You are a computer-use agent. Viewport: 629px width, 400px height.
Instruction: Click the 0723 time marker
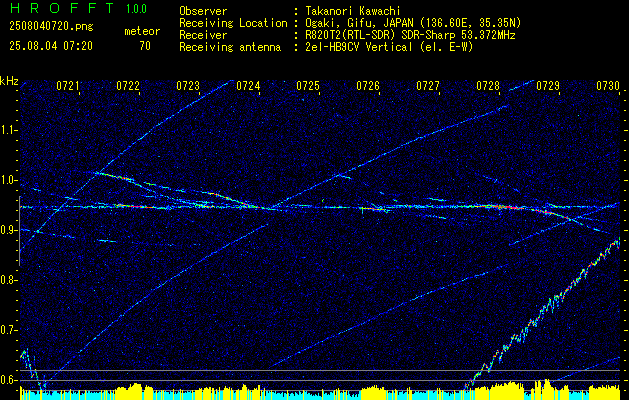pos(188,86)
